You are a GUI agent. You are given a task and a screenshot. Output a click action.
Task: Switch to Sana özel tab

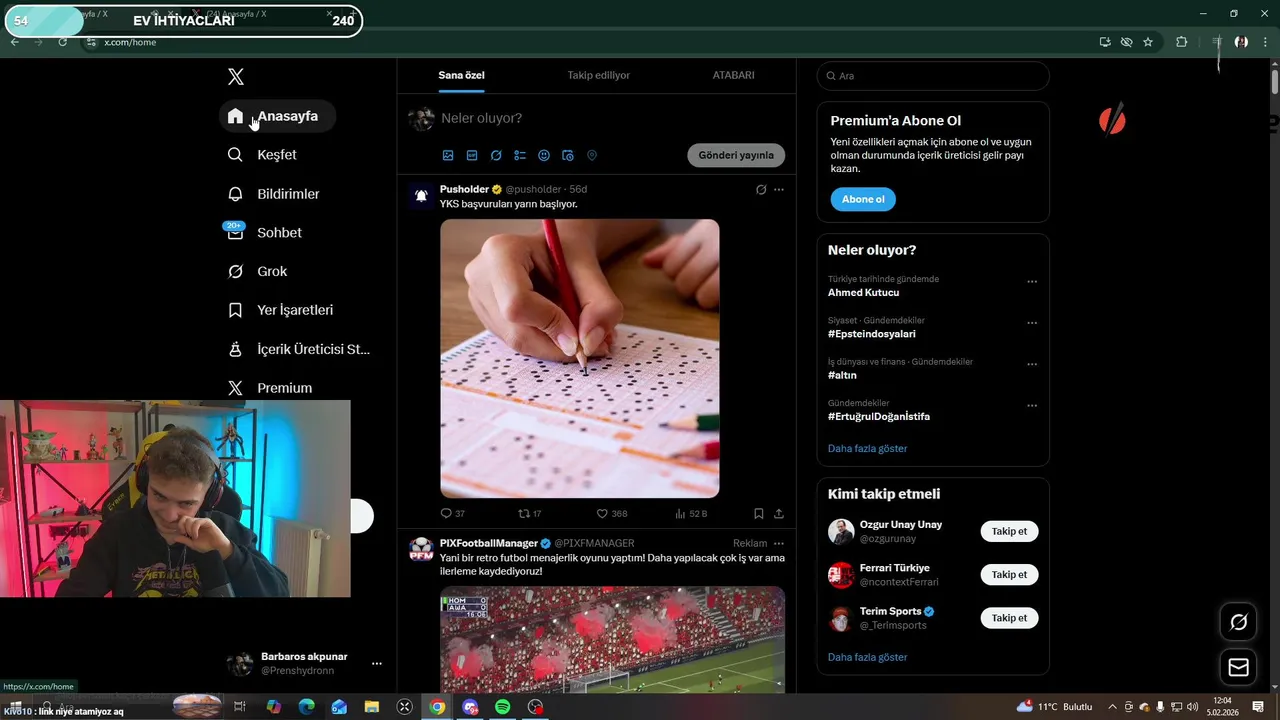click(461, 75)
